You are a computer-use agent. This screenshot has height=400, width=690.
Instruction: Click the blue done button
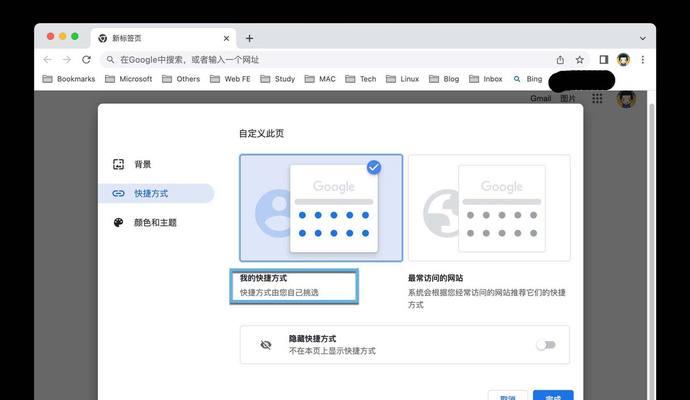pyautogui.click(x=553, y=396)
